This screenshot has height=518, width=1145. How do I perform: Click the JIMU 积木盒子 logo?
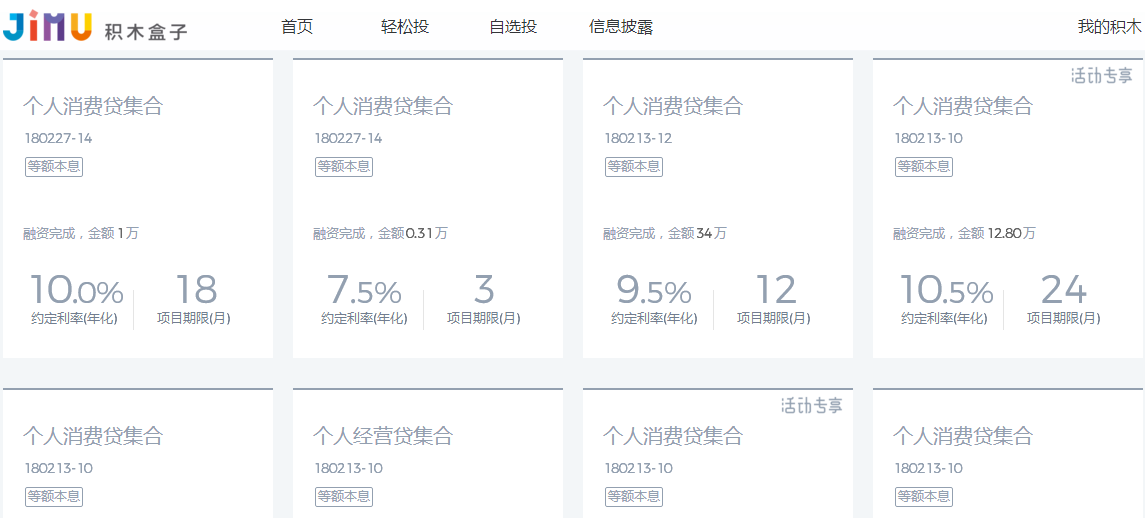tap(95, 26)
